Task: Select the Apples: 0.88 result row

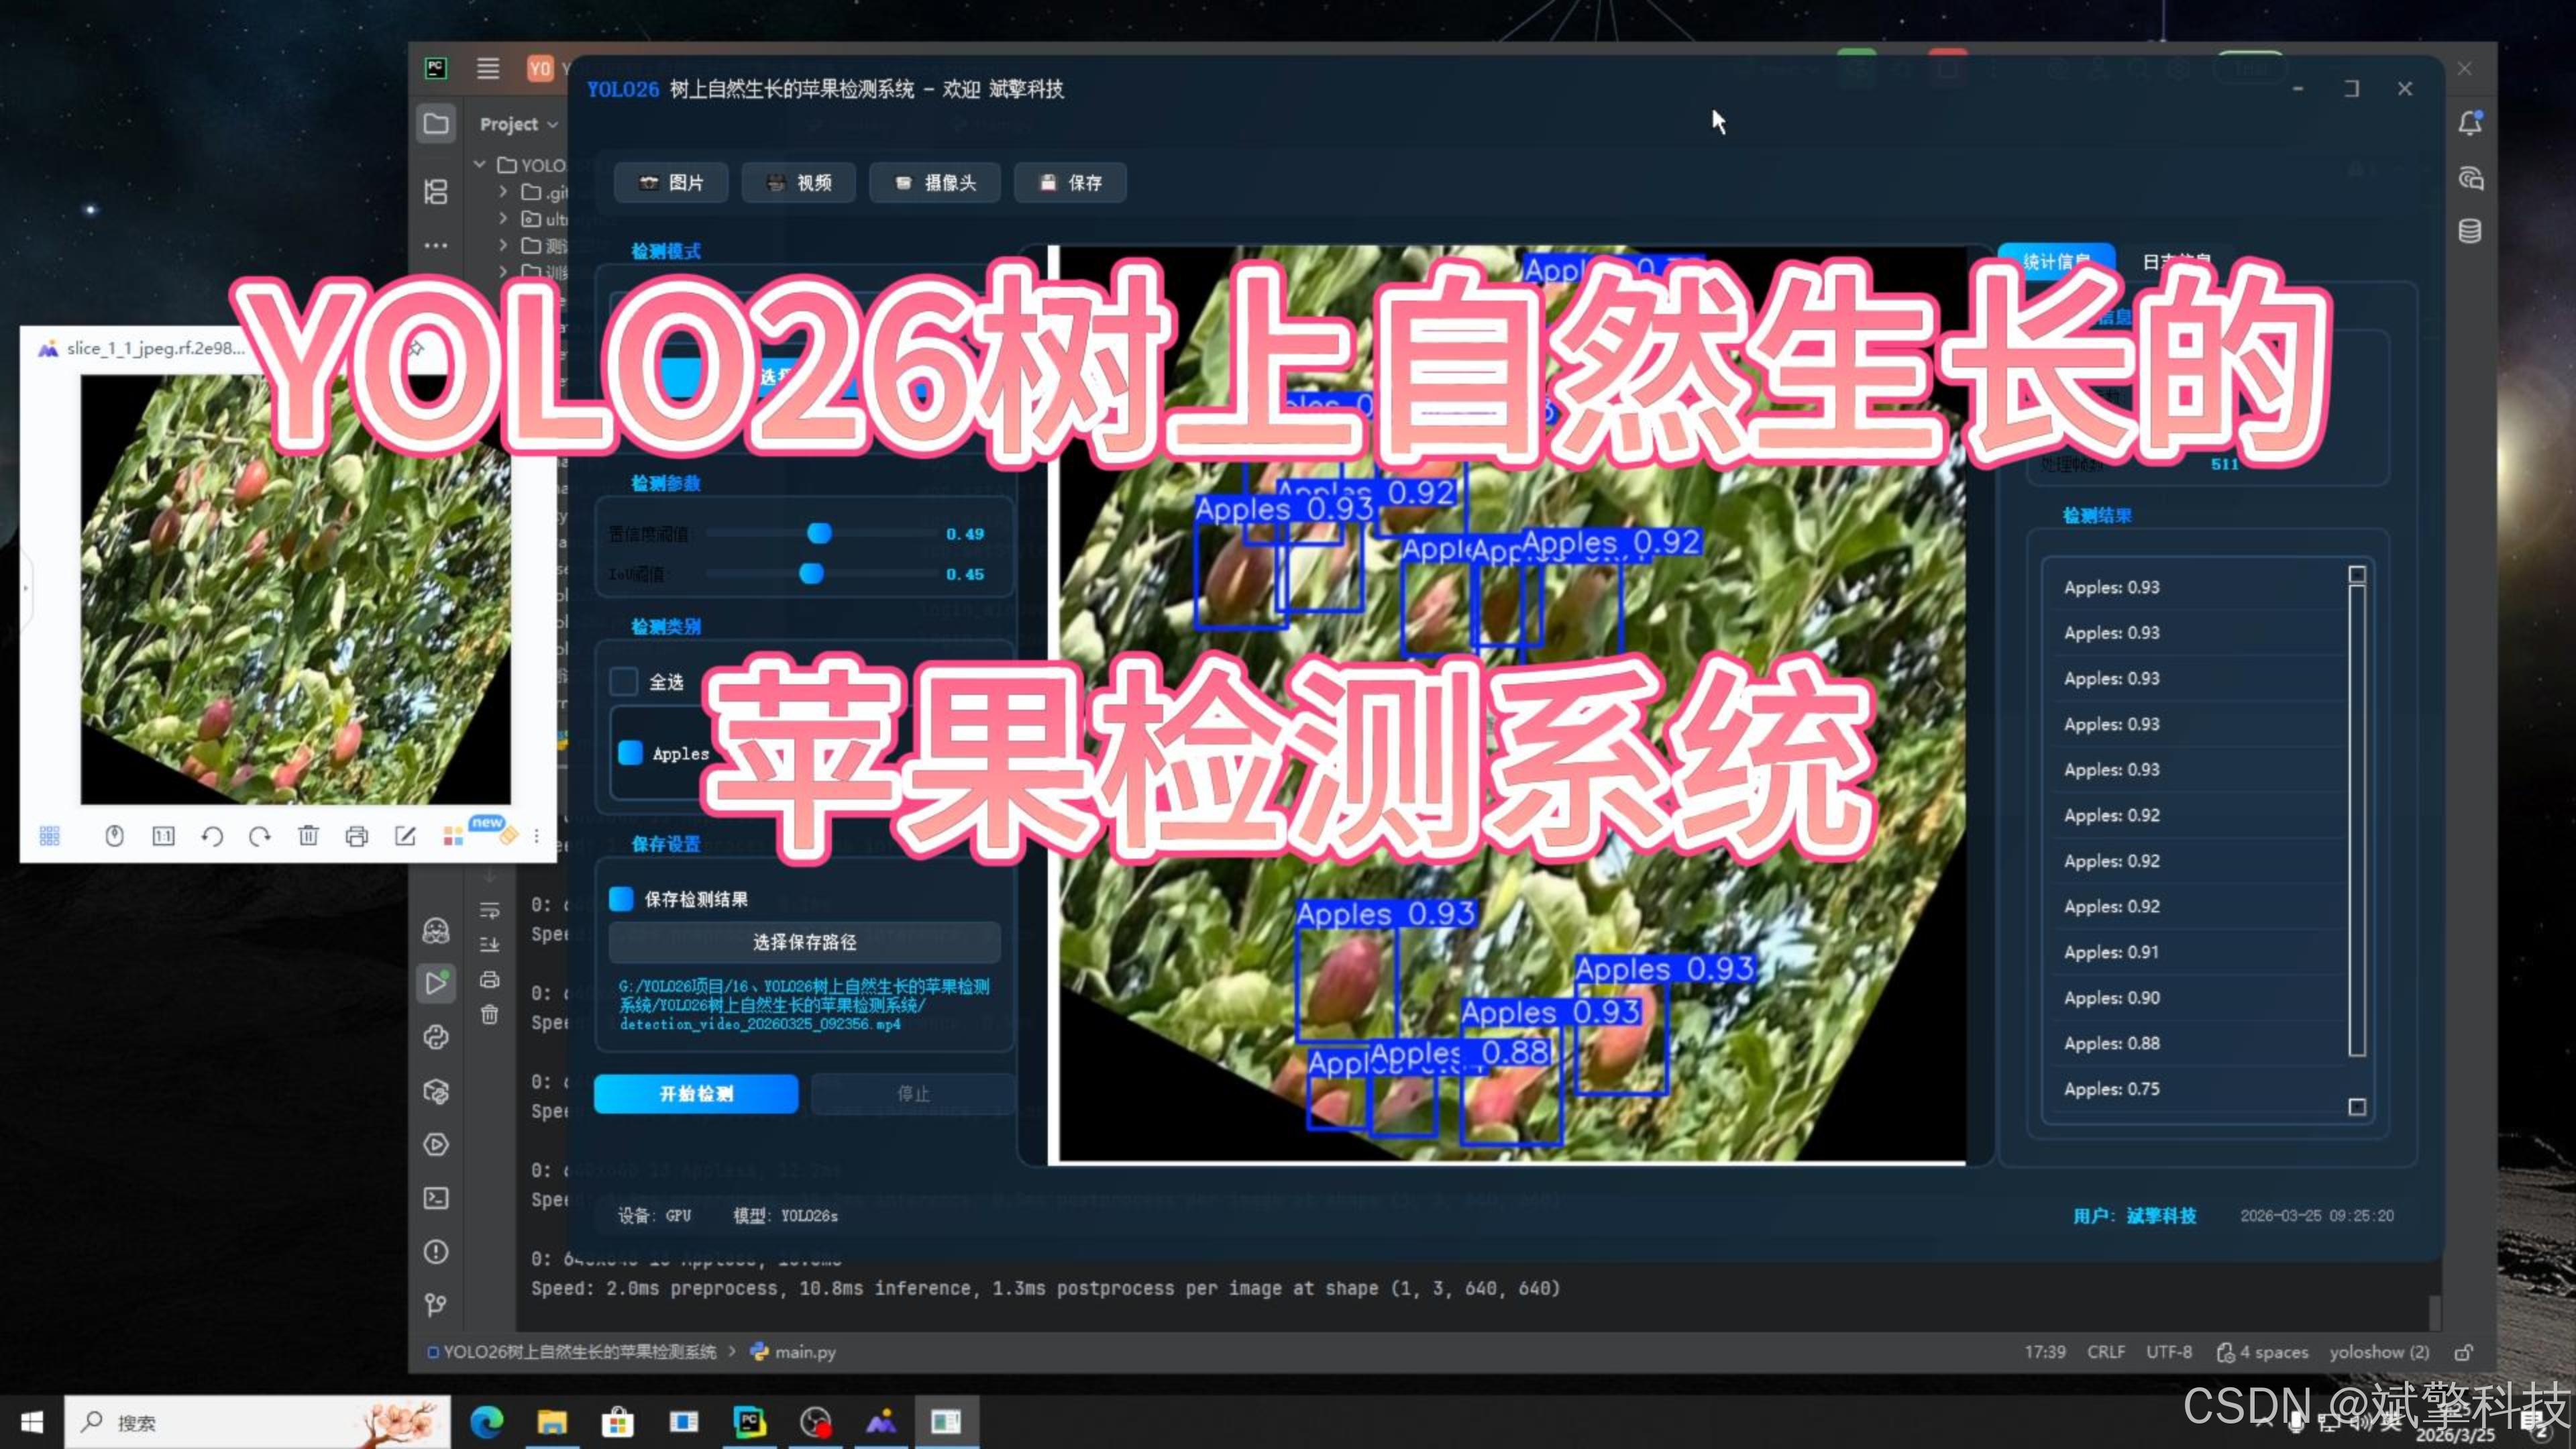Action: [x=2198, y=1043]
